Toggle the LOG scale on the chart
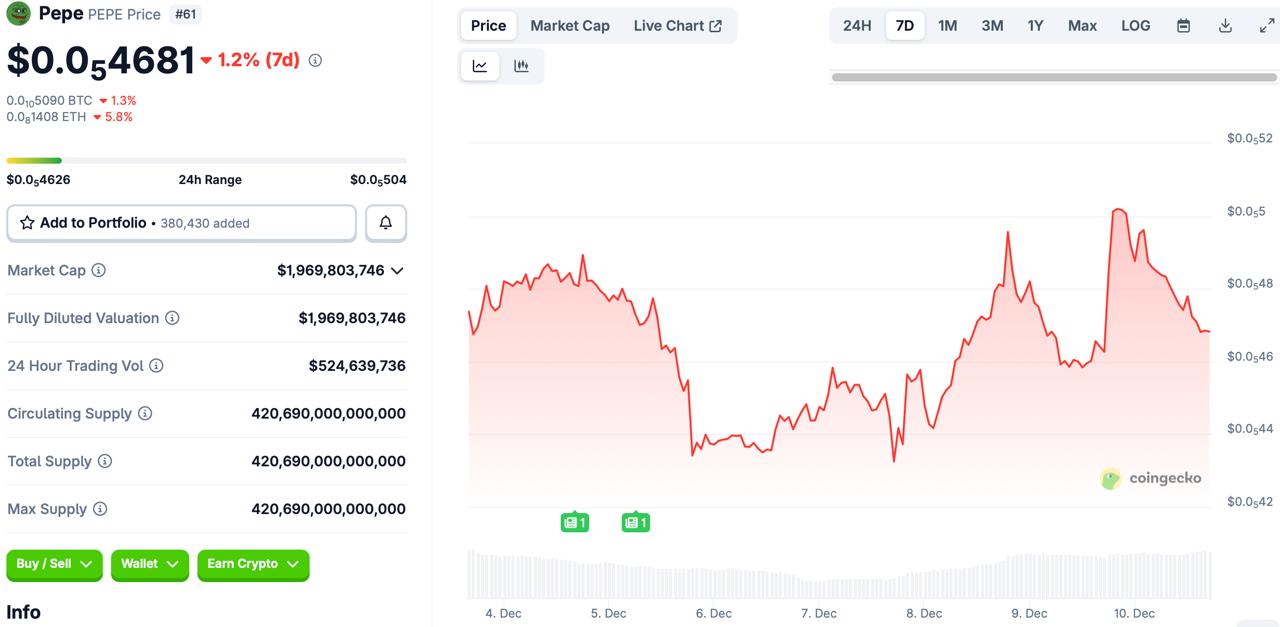Screen dimensions: 1280x627 1135,25
